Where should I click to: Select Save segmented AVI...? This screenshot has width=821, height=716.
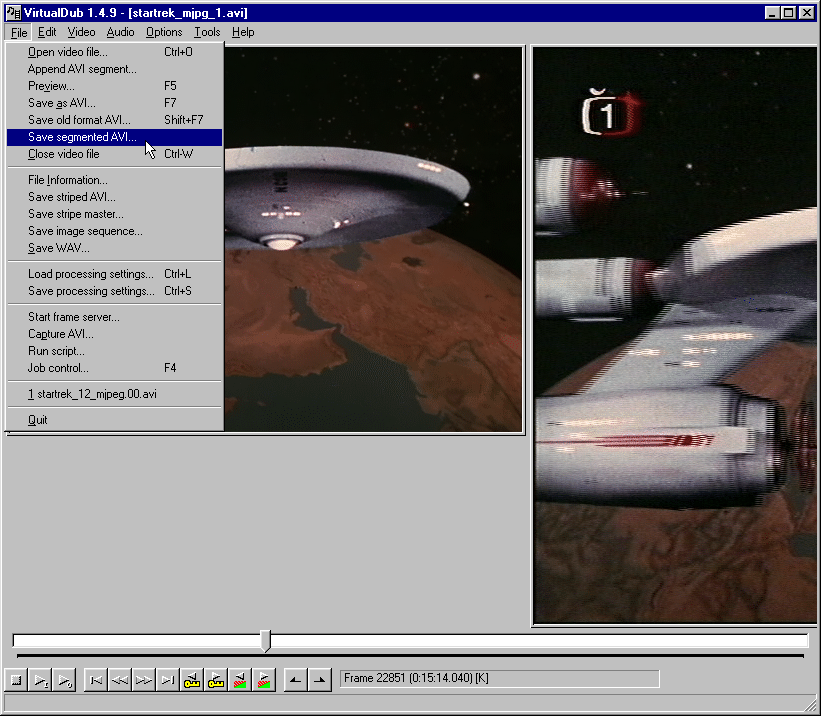[115, 137]
